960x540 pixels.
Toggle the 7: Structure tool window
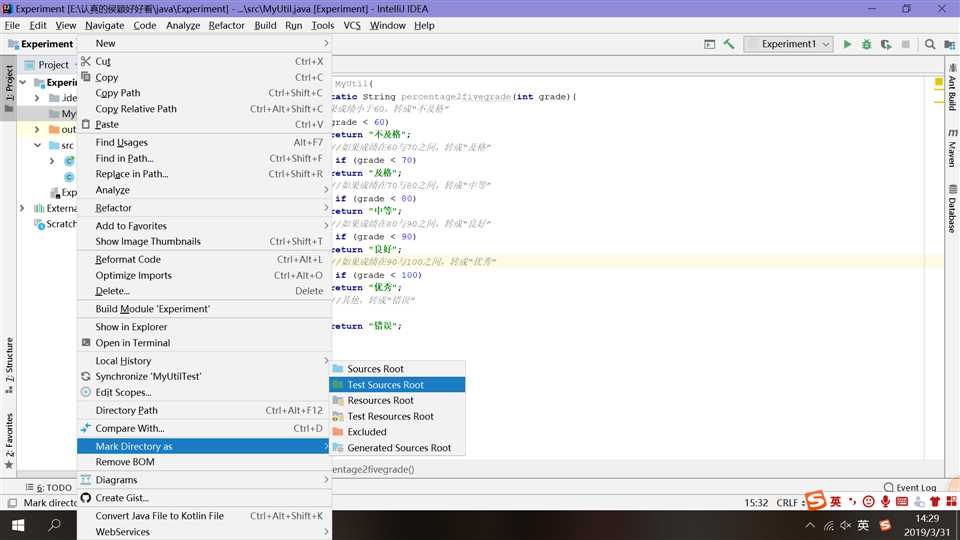[9, 365]
